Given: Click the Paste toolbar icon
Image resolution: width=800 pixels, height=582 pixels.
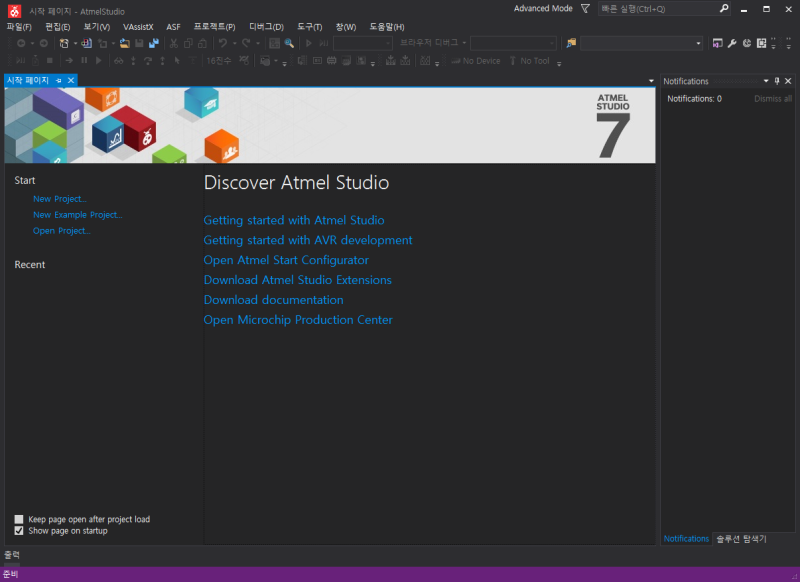Looking at the screenshot, I should pyautogui.click(x=203, y=43).
